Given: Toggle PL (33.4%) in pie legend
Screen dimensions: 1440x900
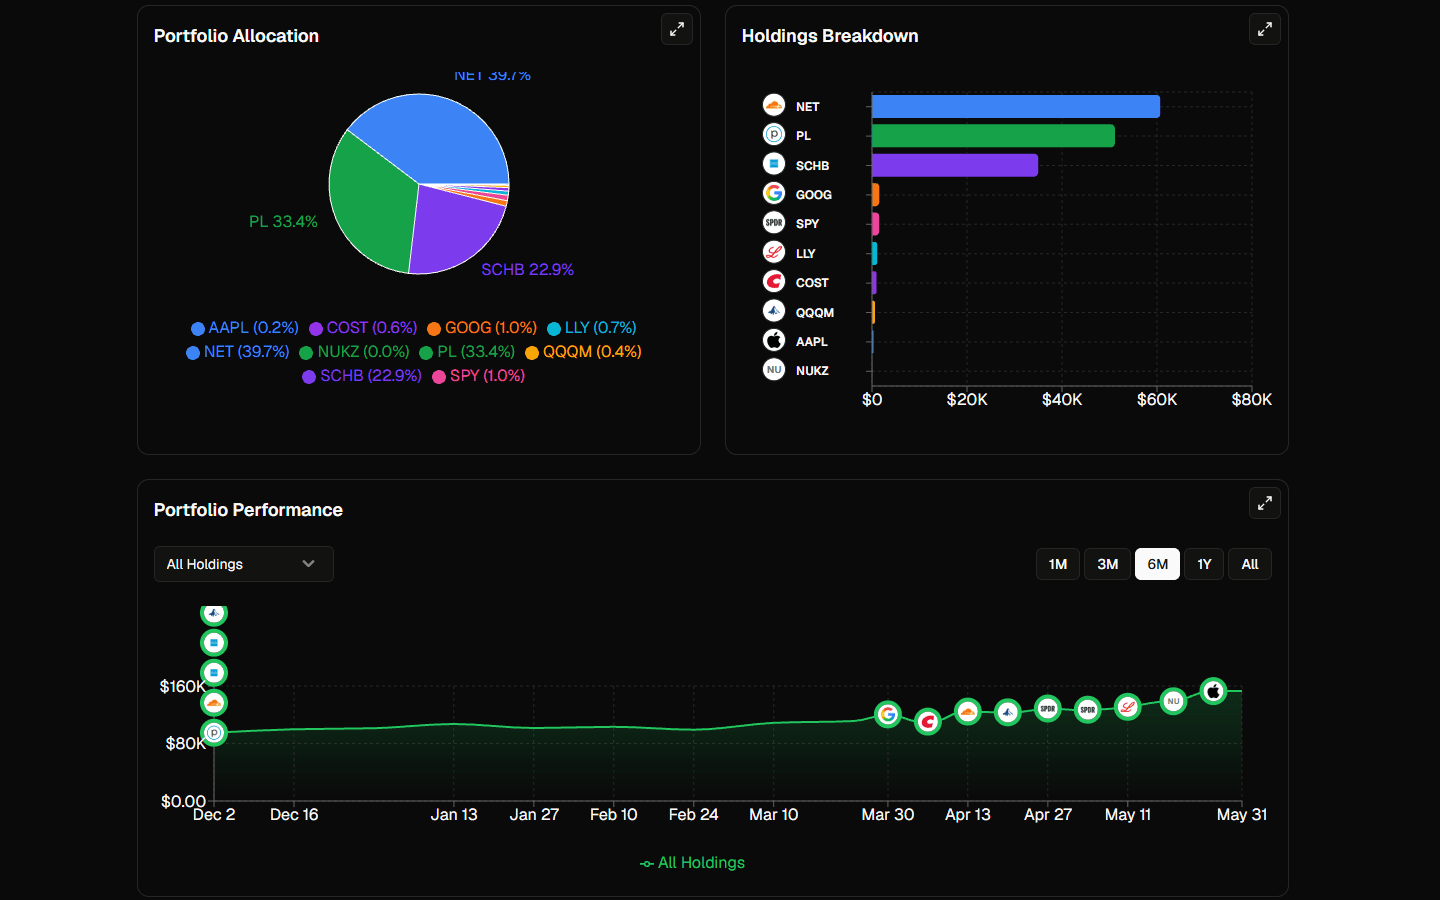Looking at the screenshot, I should (467, 352).
